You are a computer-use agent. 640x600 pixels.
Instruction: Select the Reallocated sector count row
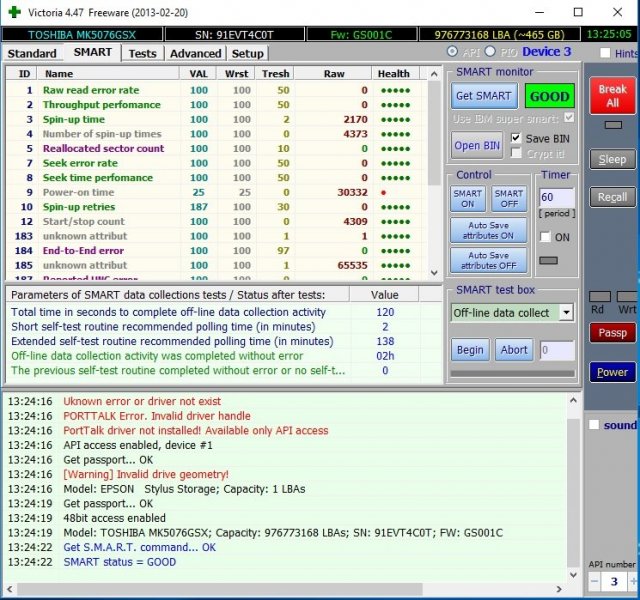click(x=103, y=148)
